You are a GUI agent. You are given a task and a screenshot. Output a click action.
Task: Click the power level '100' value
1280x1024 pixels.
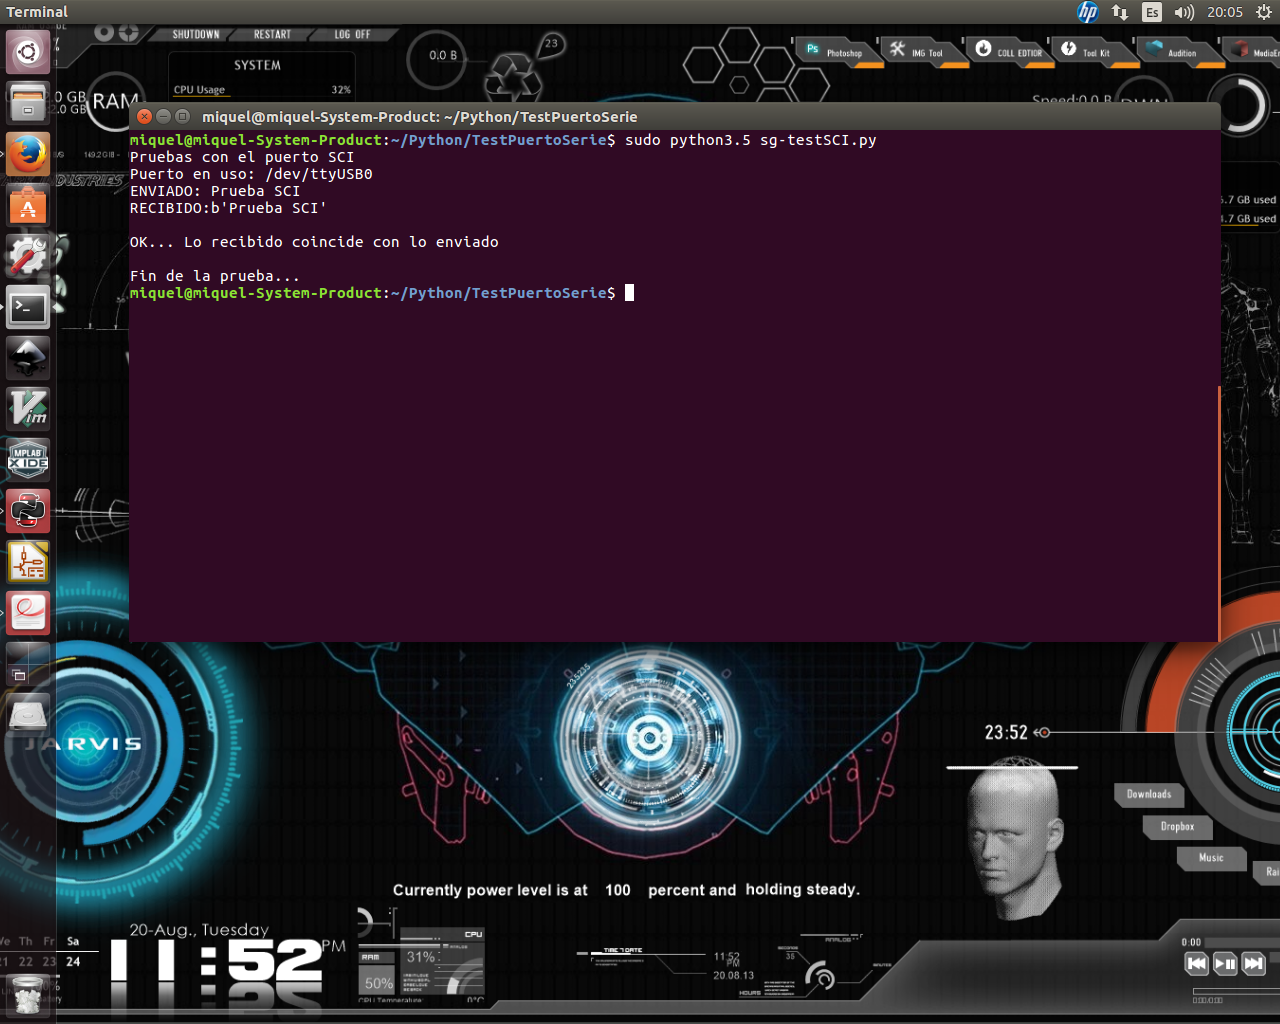tap(618, 890)
